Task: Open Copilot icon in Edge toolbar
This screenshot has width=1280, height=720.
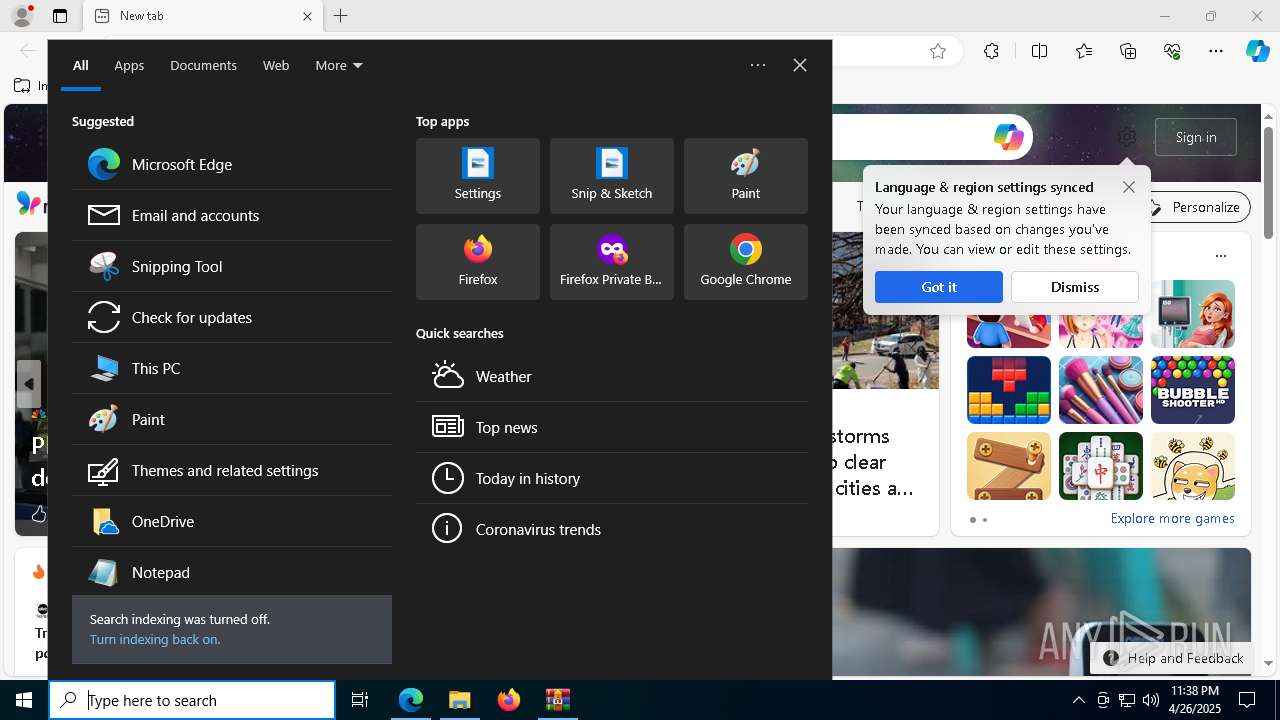Action: tap(1257, 51)
